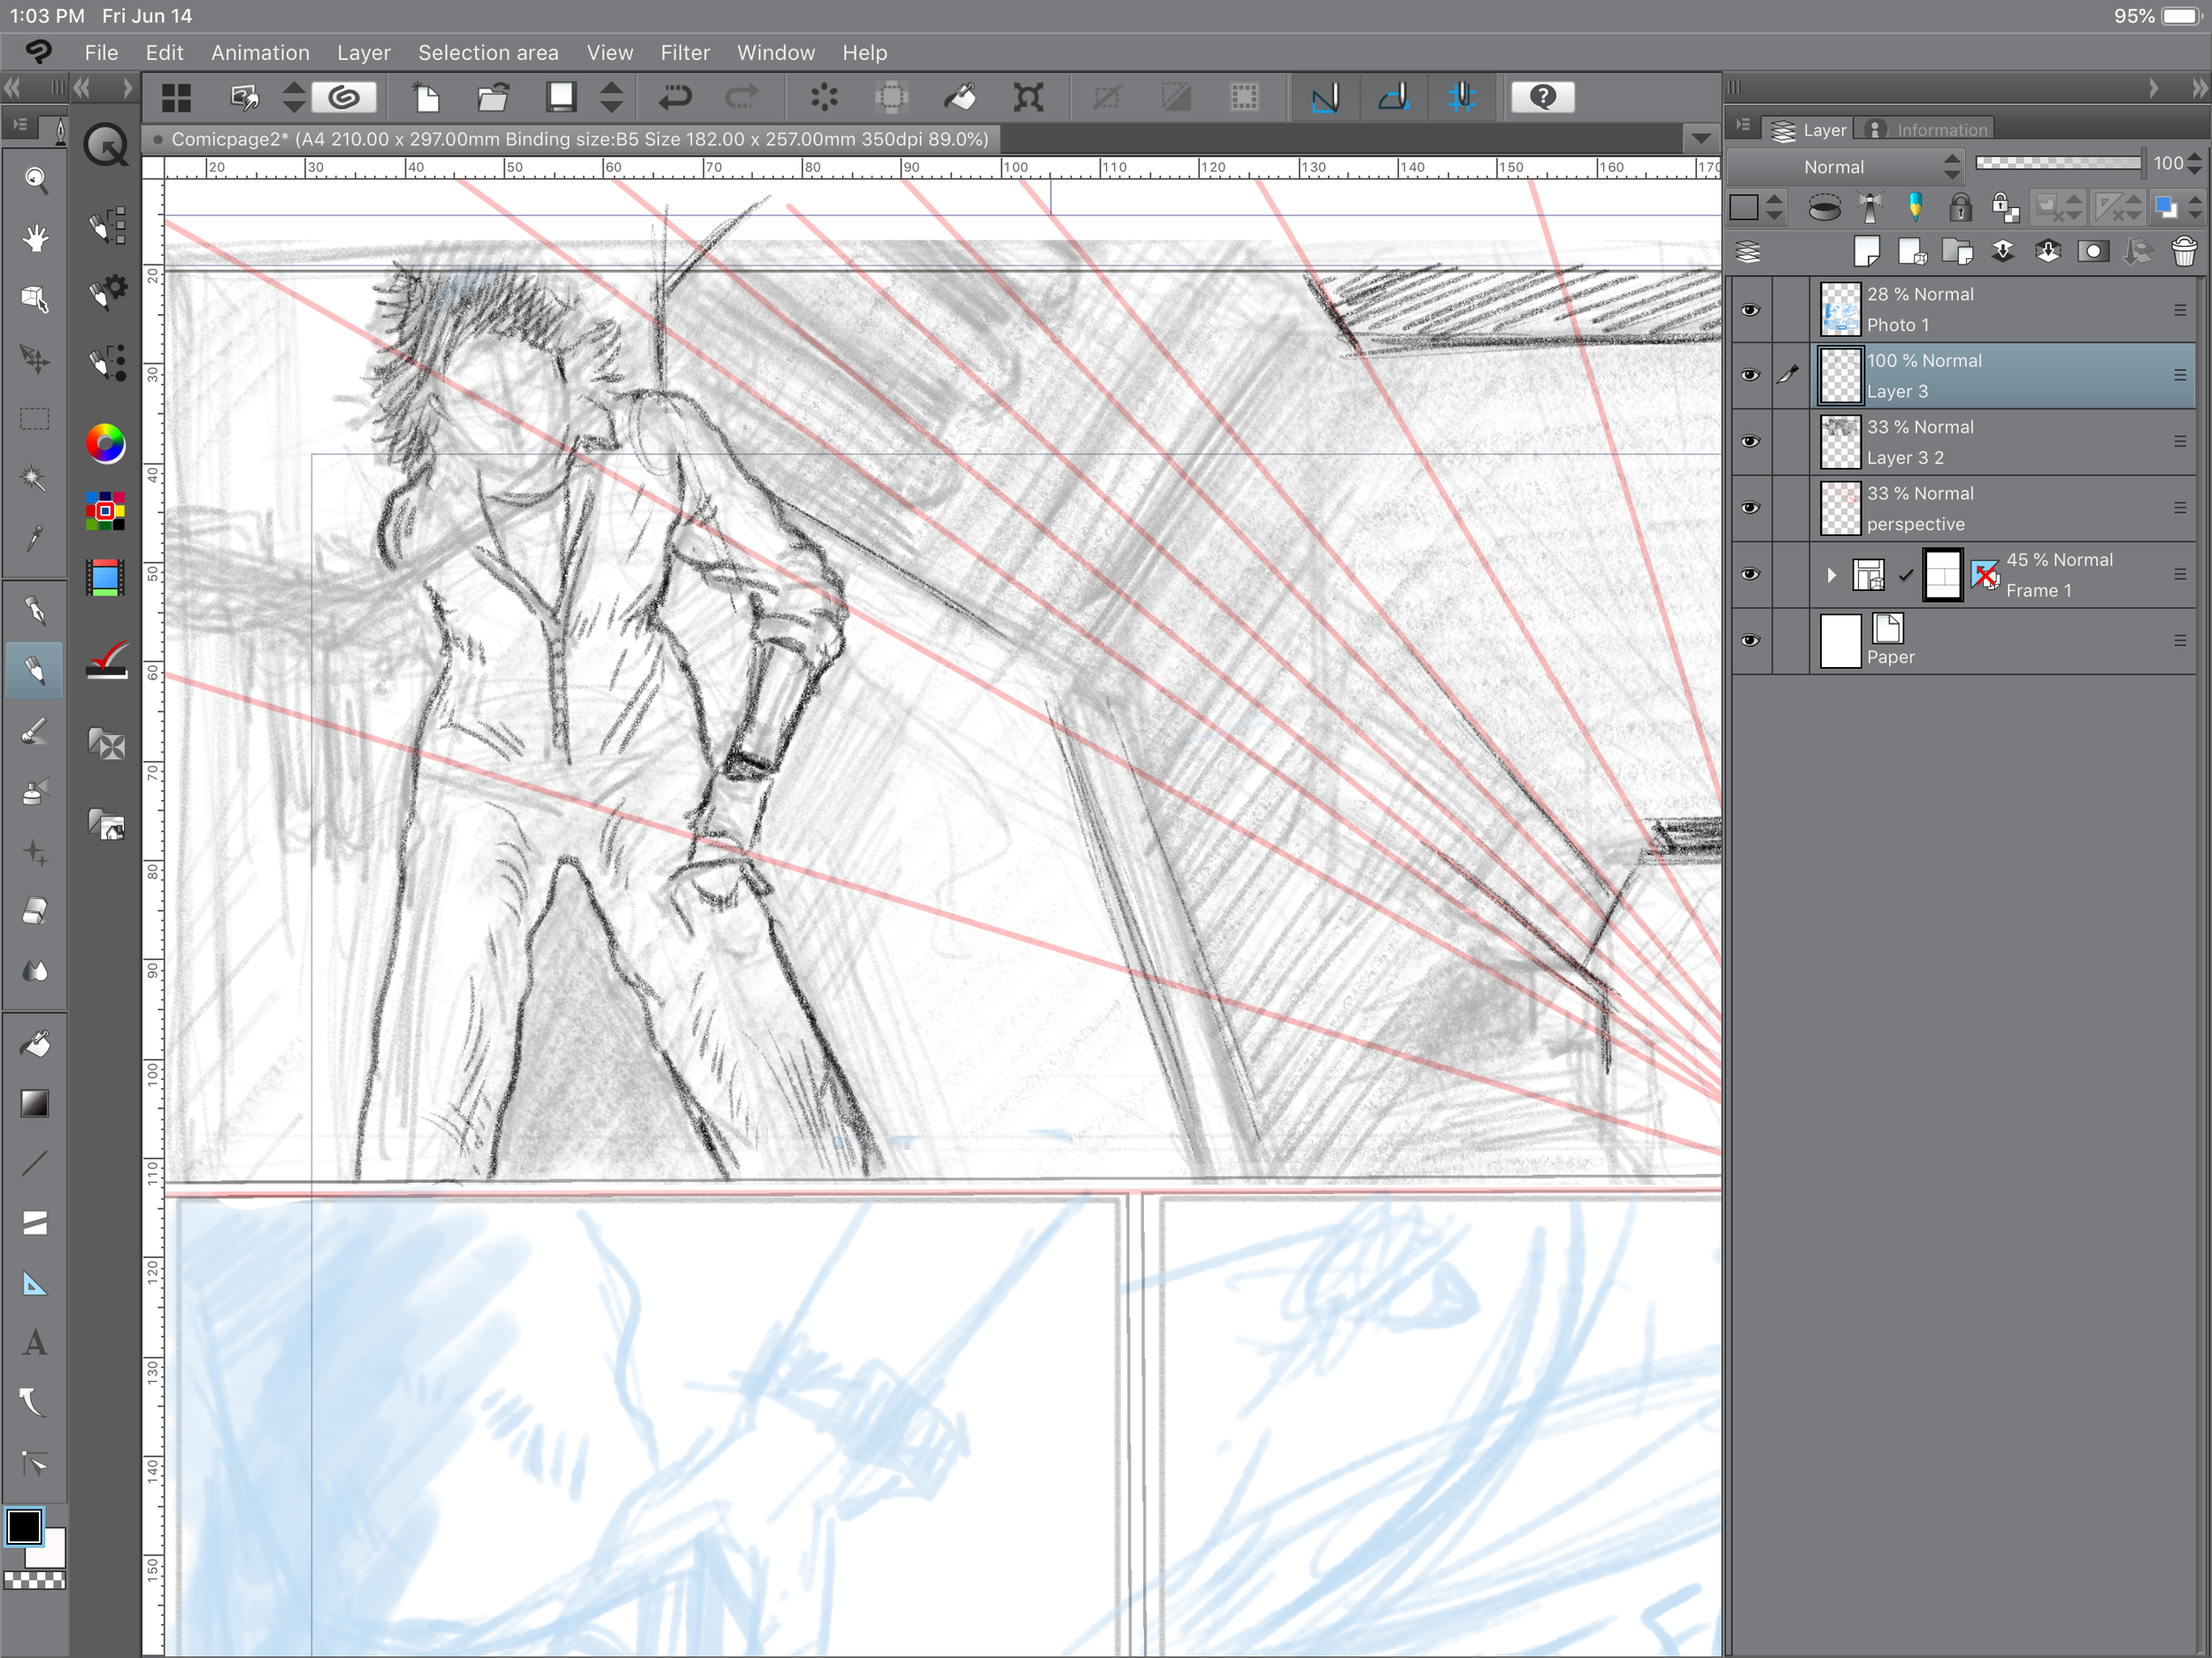Hide Layer 3 2 visibility eye
The image size is (2212, 1658).
(1750, 441)
